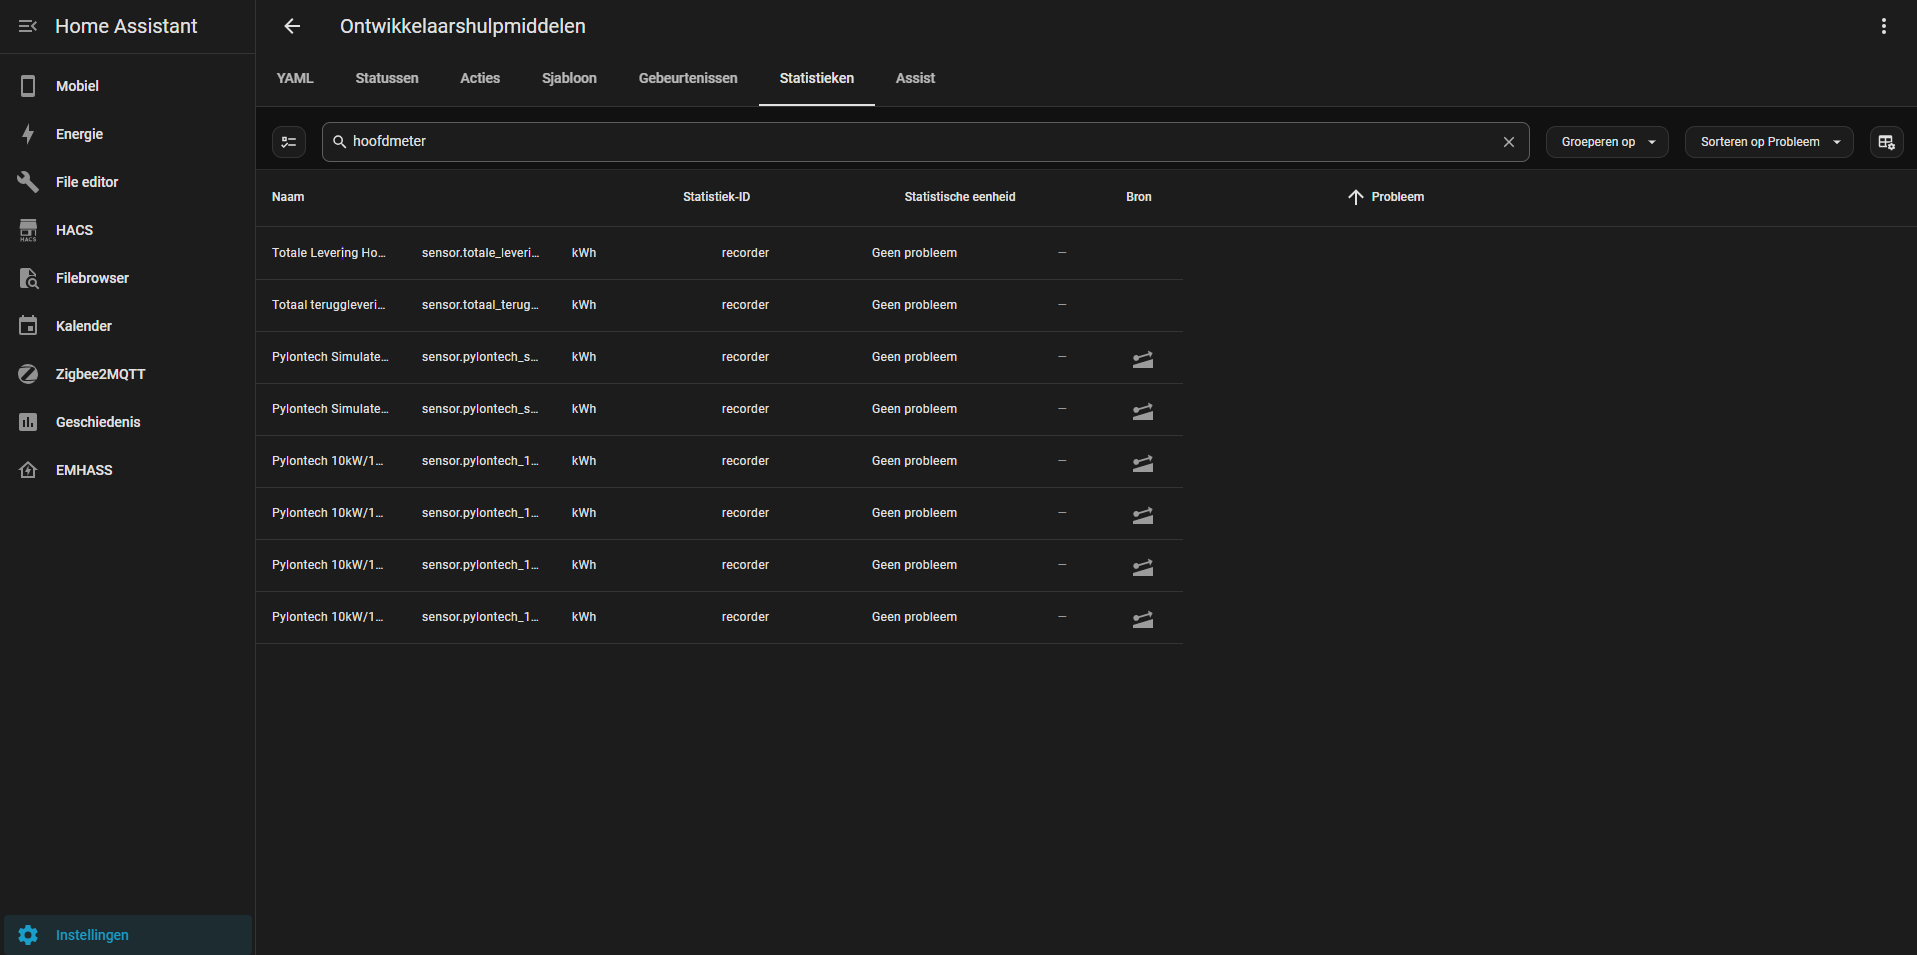Viewport: 1917px width, 955px height.
Task: Clear the hoofdmeter search text
Action: [1509, 142]
